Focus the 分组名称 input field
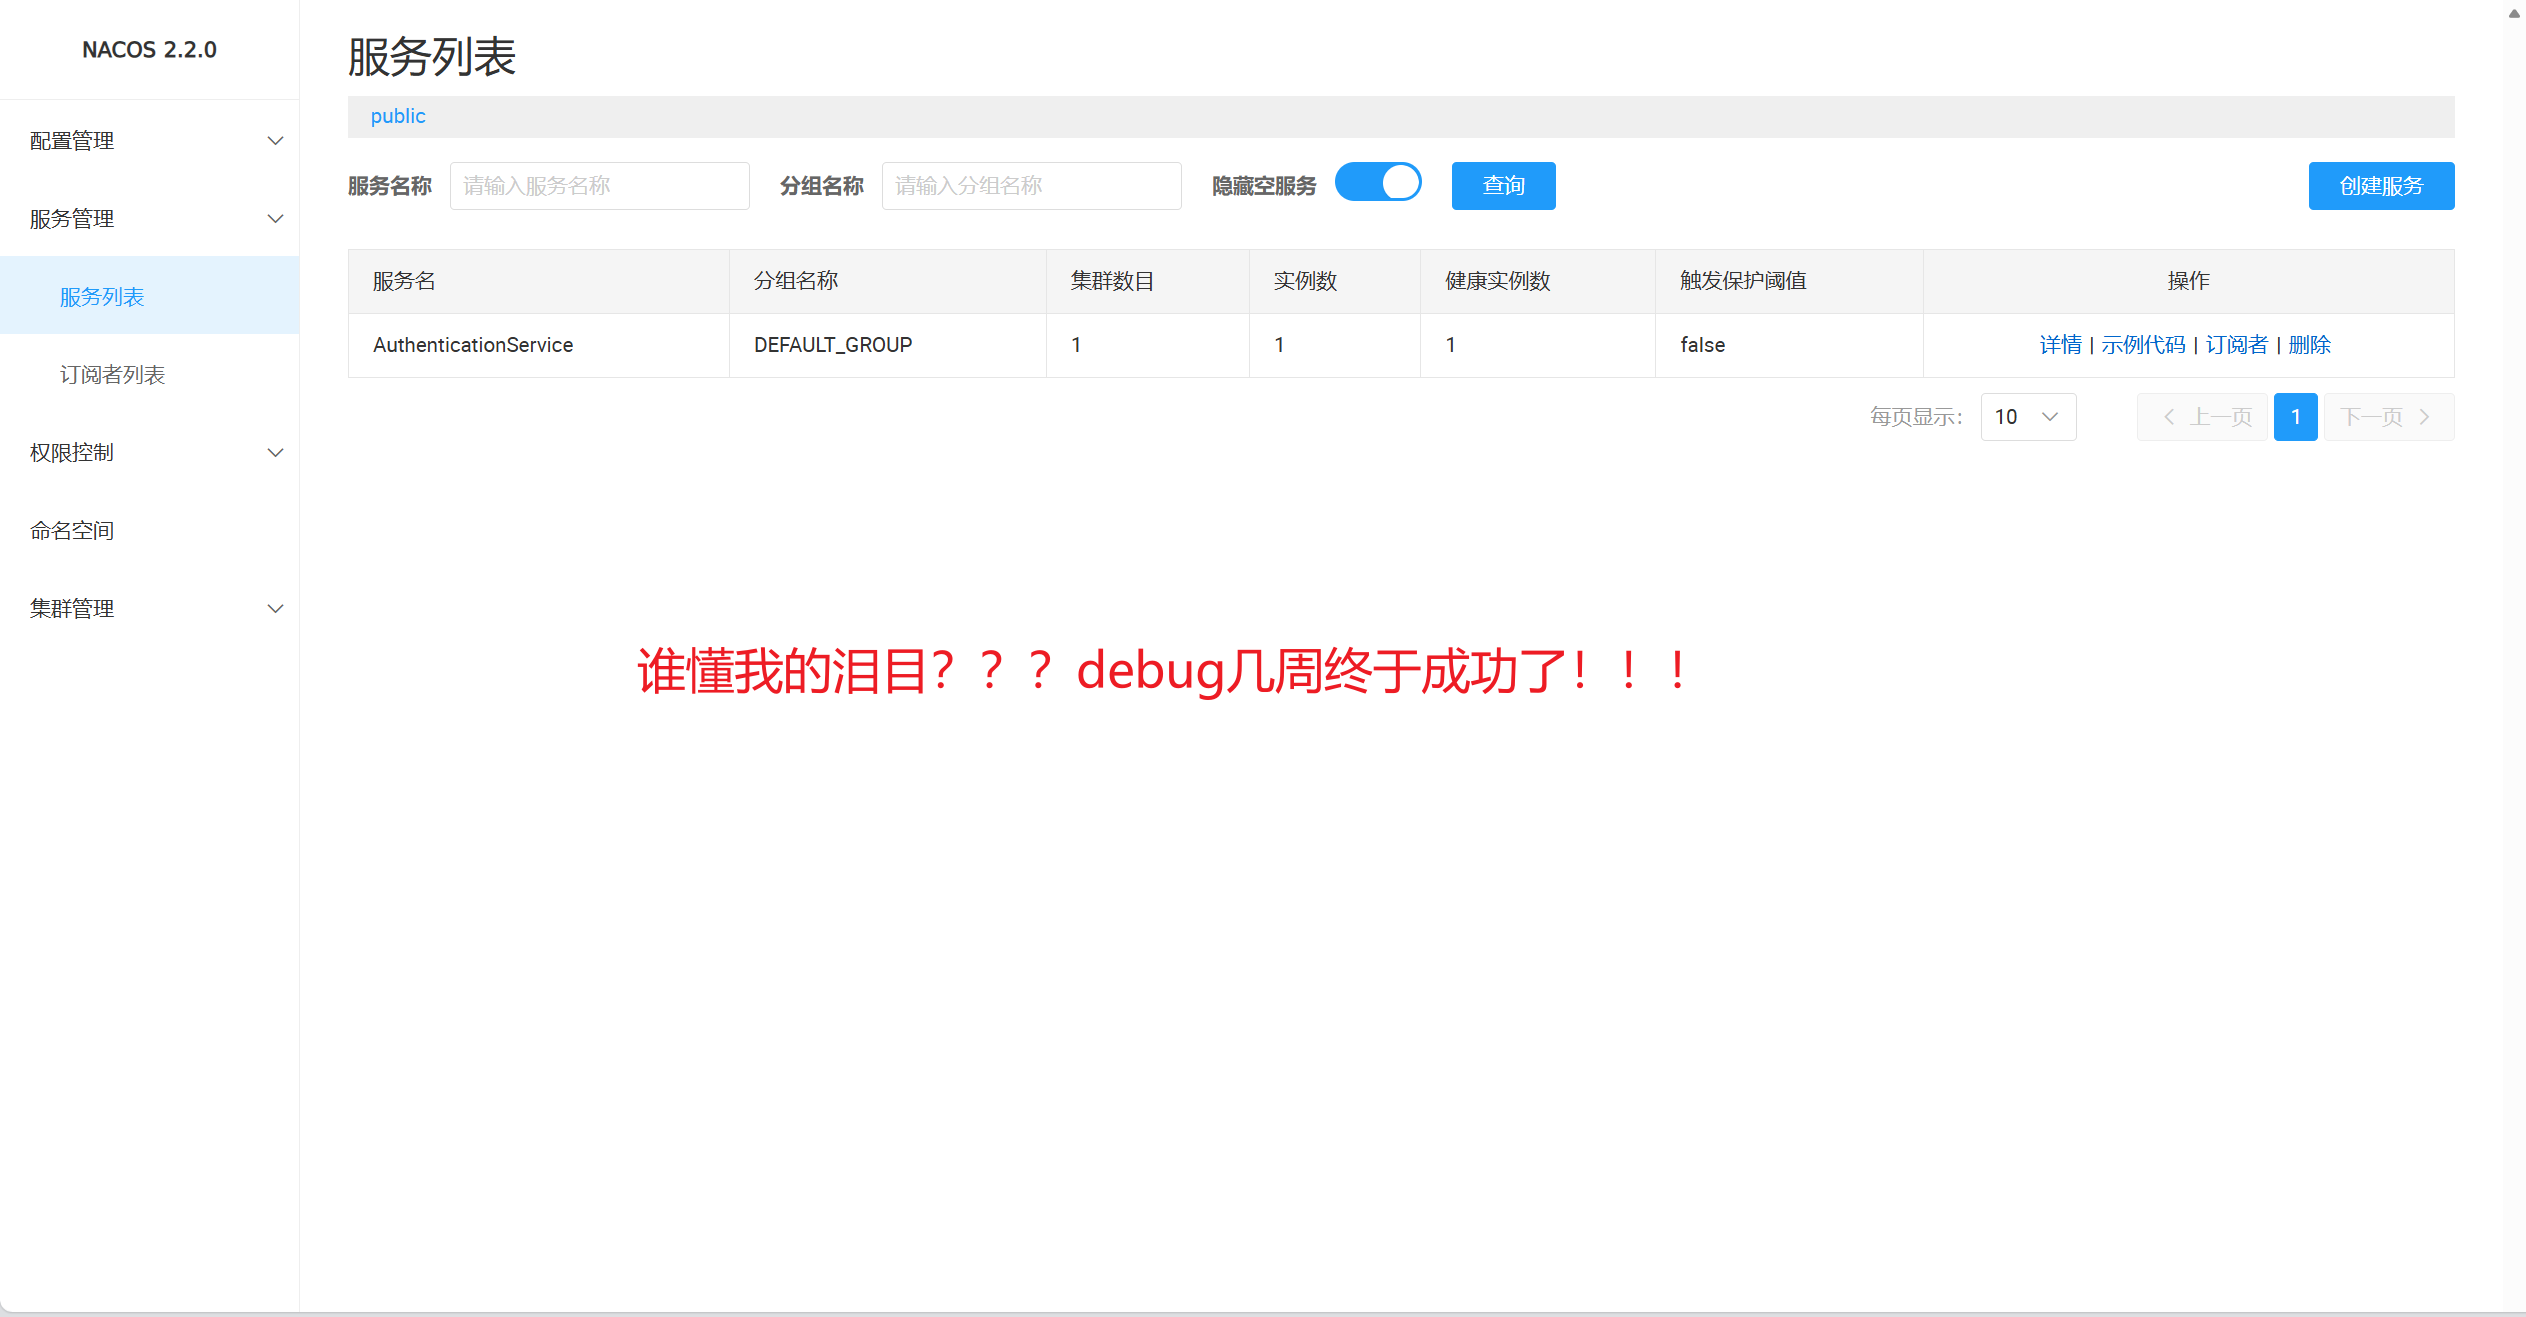Viewport: 2526px width, 1317px height. point(1031,186)
